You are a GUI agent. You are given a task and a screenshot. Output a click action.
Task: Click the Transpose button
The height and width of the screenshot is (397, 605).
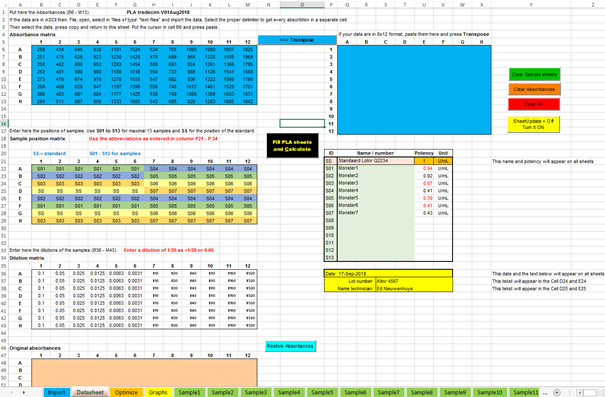pos(297,40)
